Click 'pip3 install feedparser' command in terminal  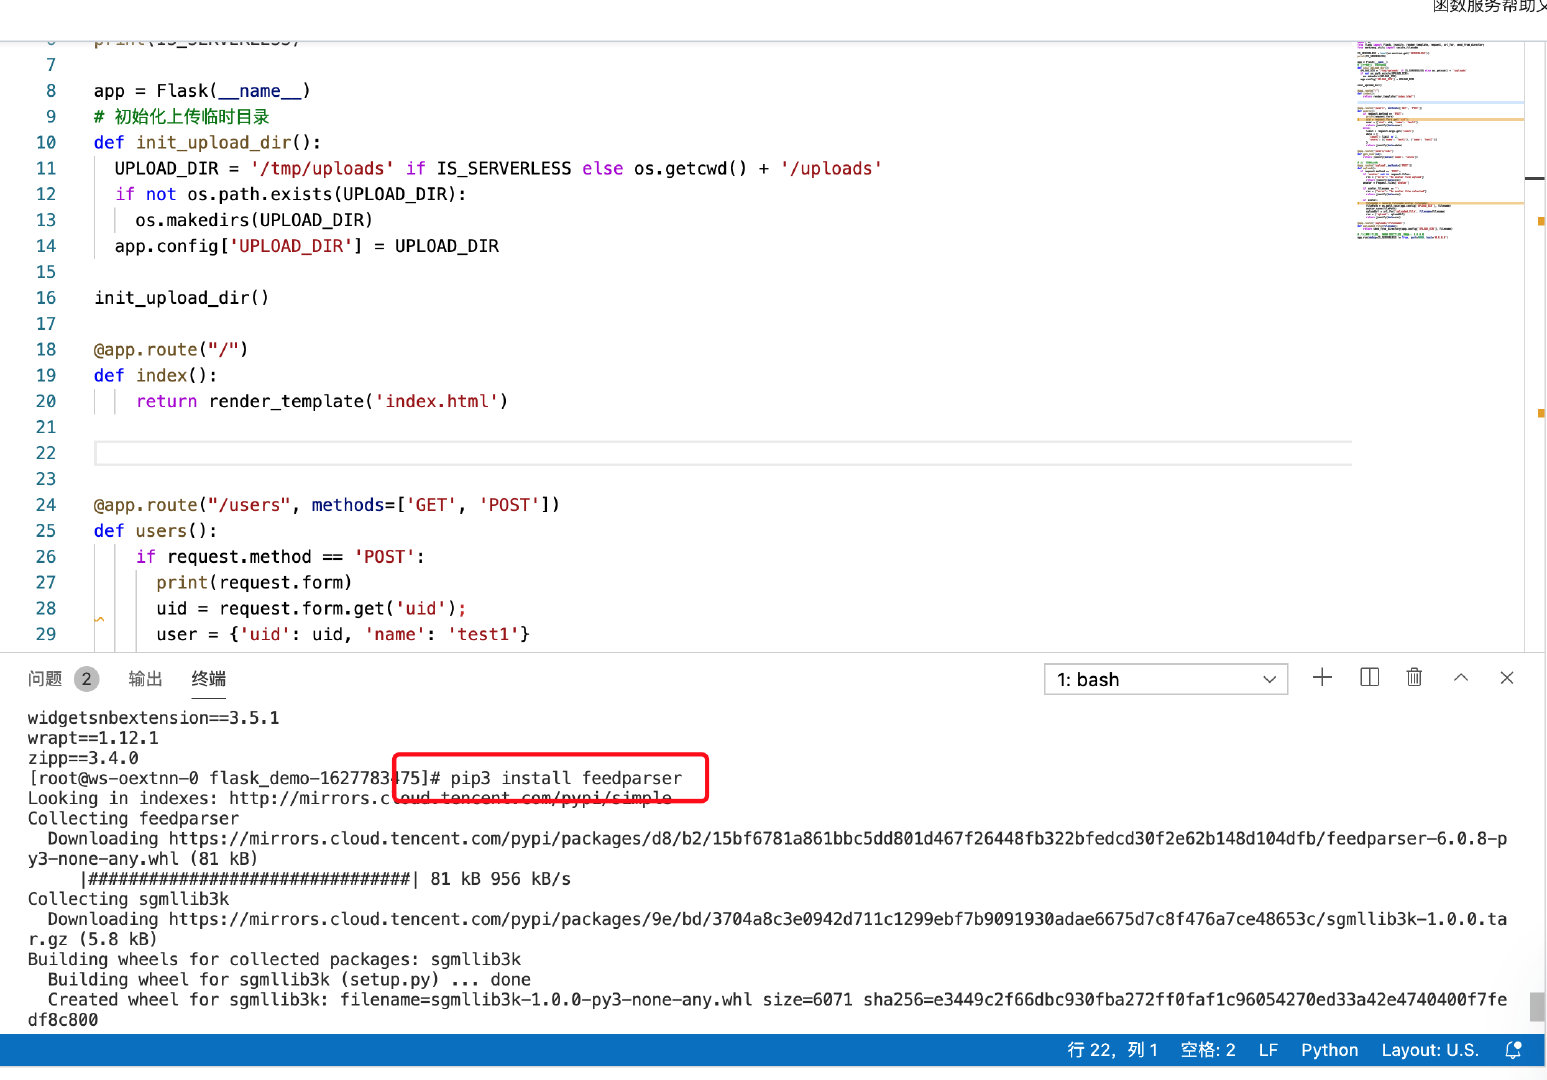point(566,778)
